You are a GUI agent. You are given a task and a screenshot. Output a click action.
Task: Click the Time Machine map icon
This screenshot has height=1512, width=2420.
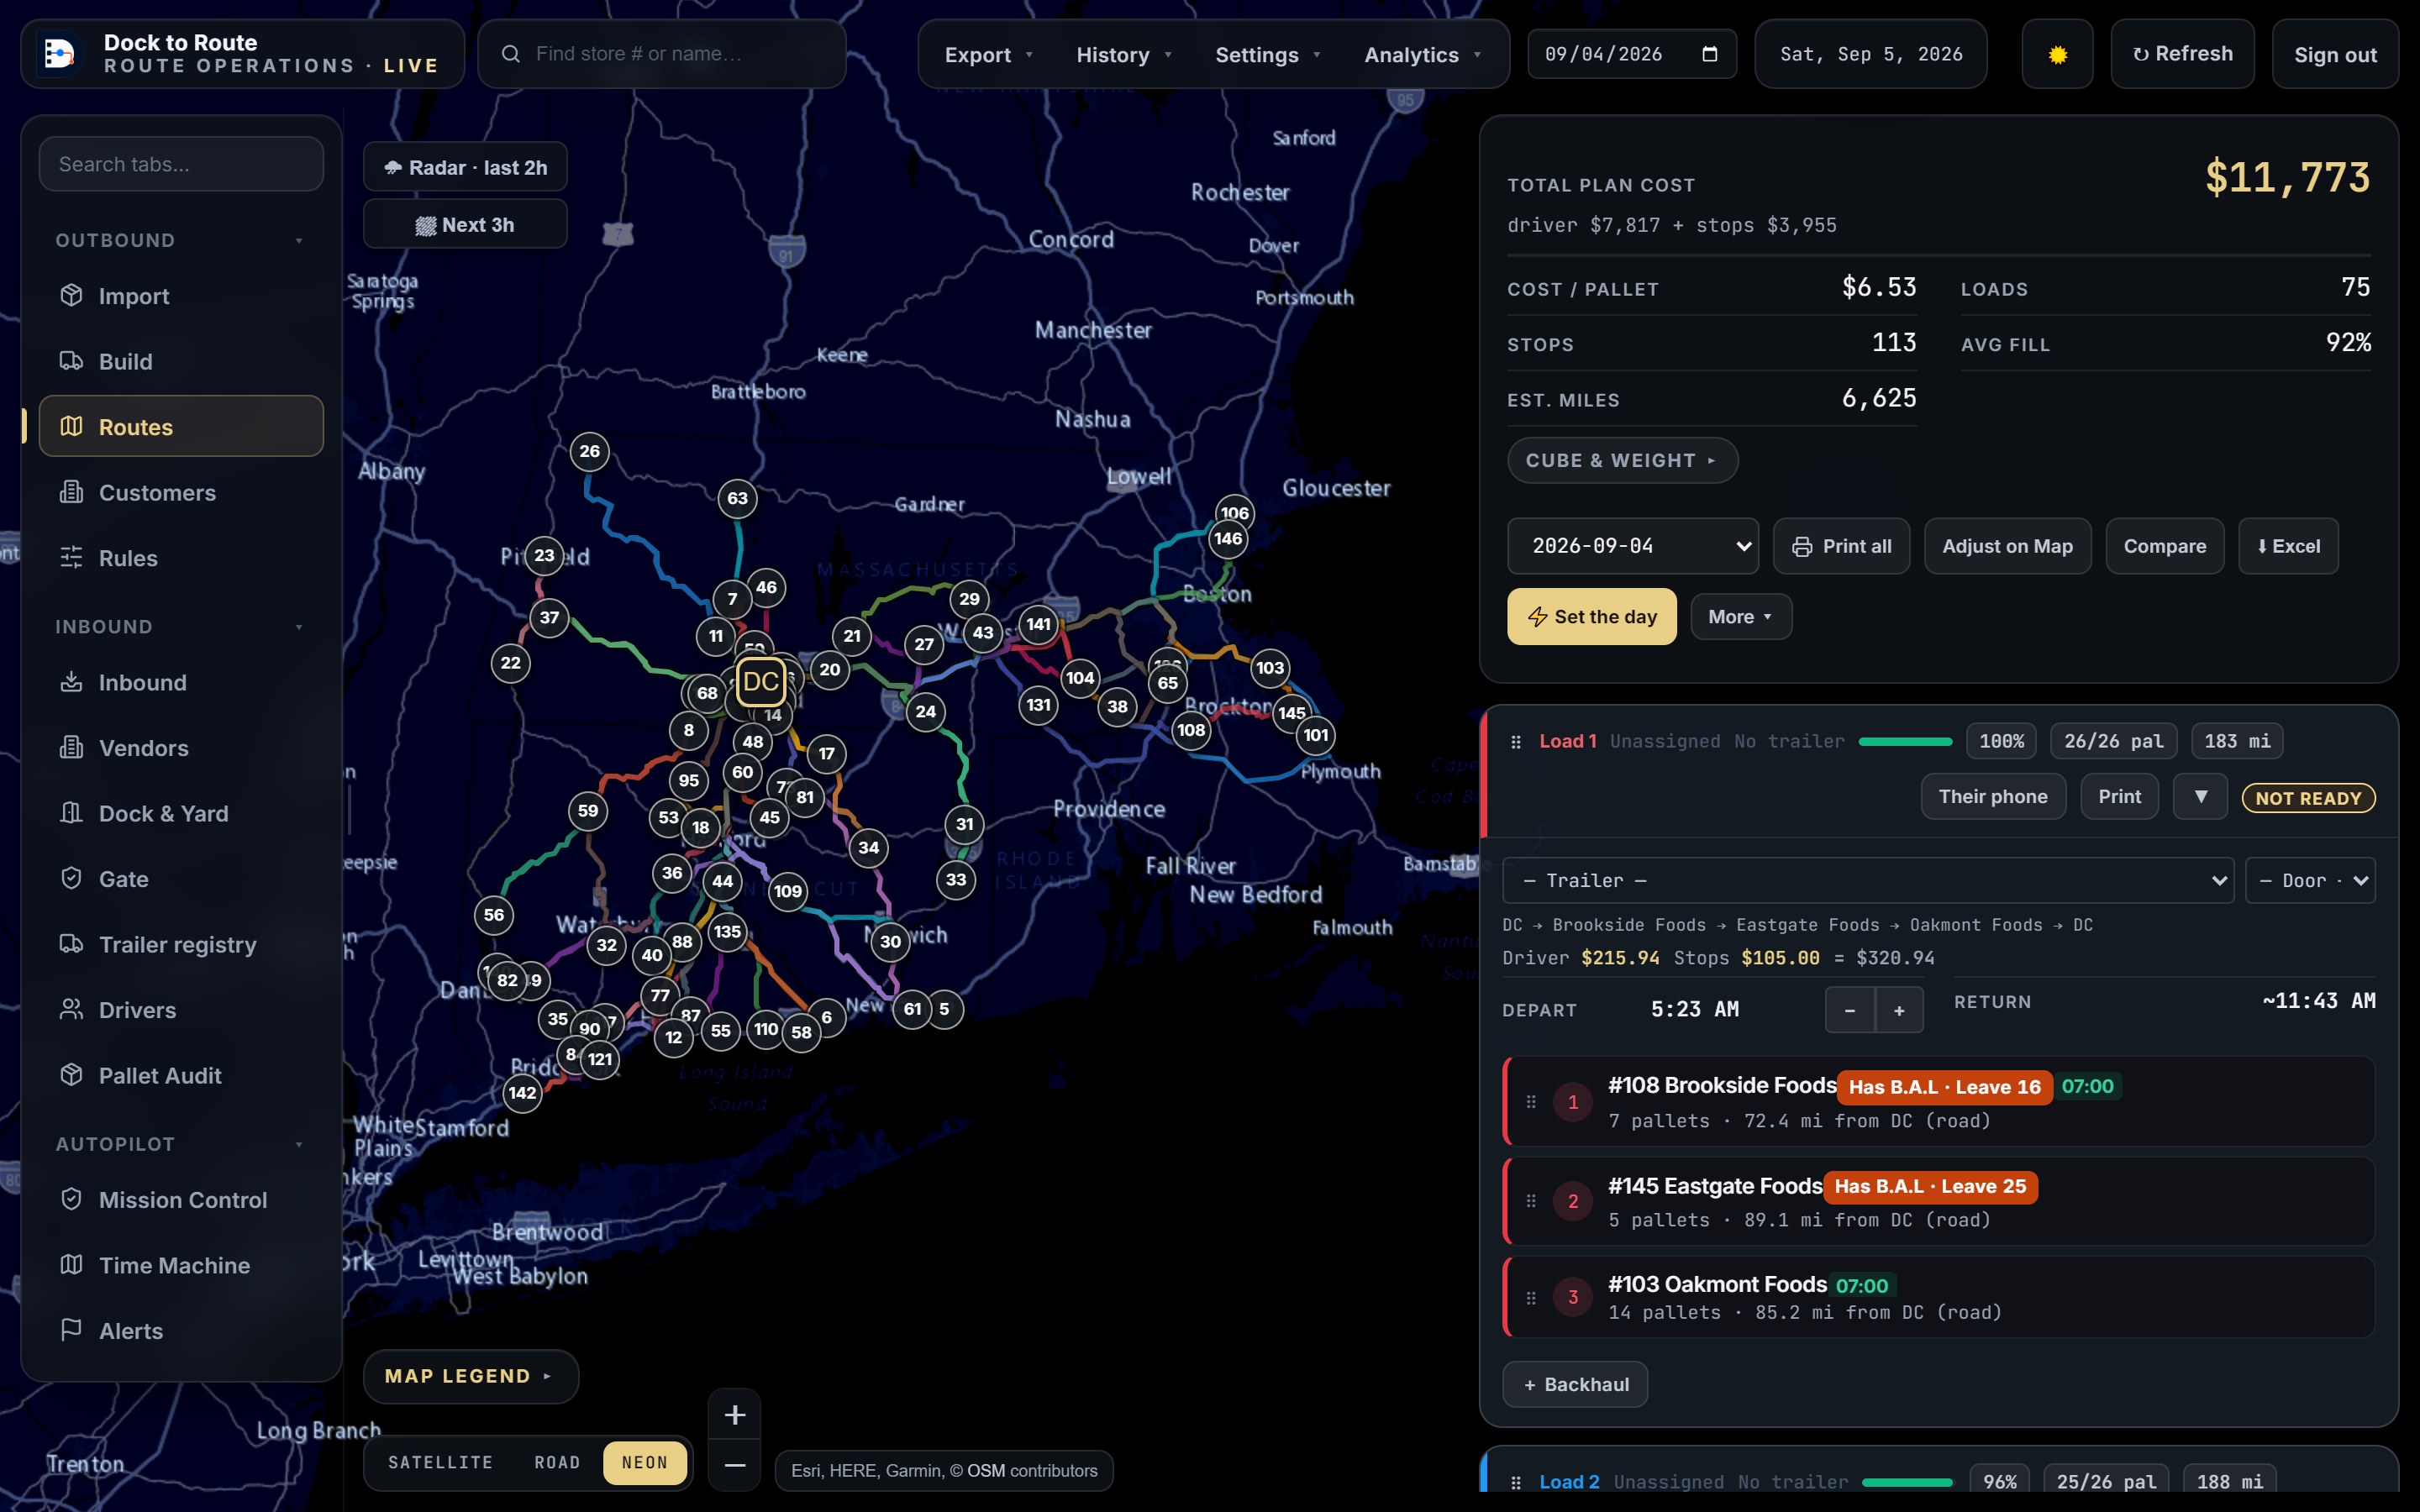[71, 1265]
